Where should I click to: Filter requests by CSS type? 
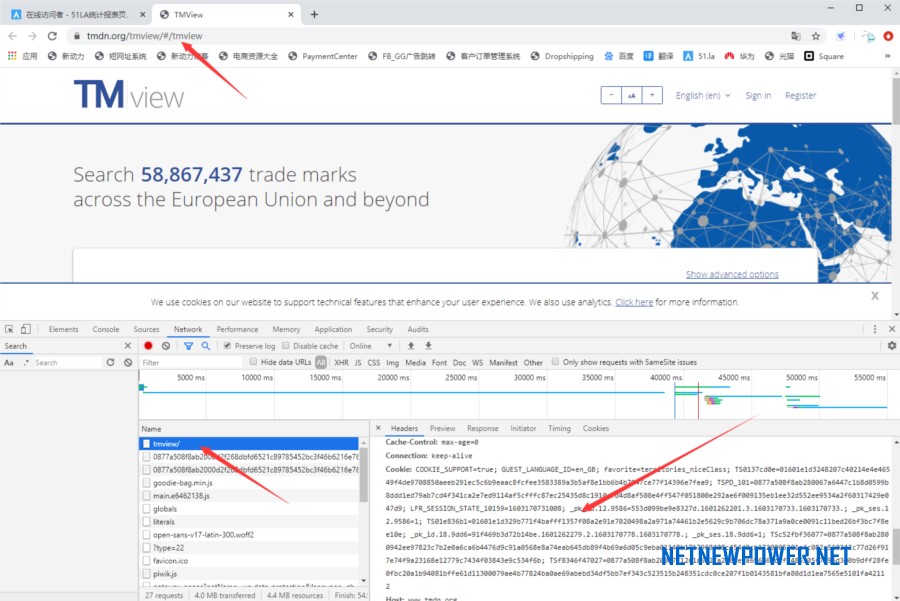pos(374,362)
